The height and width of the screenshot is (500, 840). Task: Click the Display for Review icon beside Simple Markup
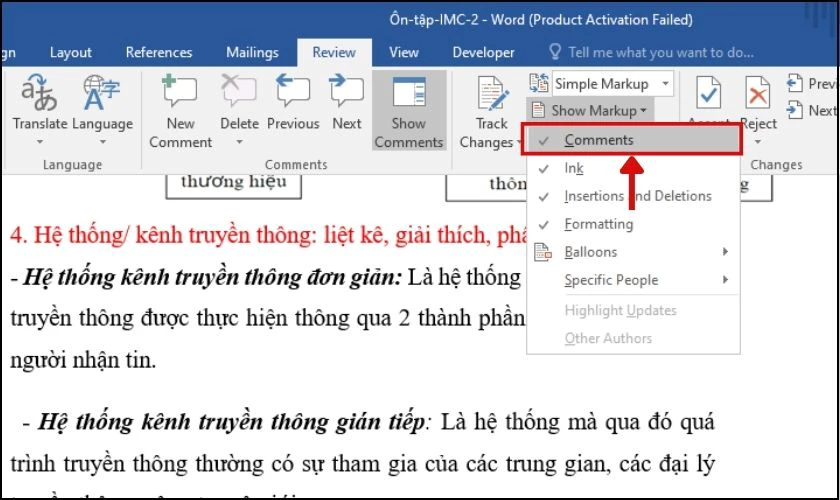539,83
